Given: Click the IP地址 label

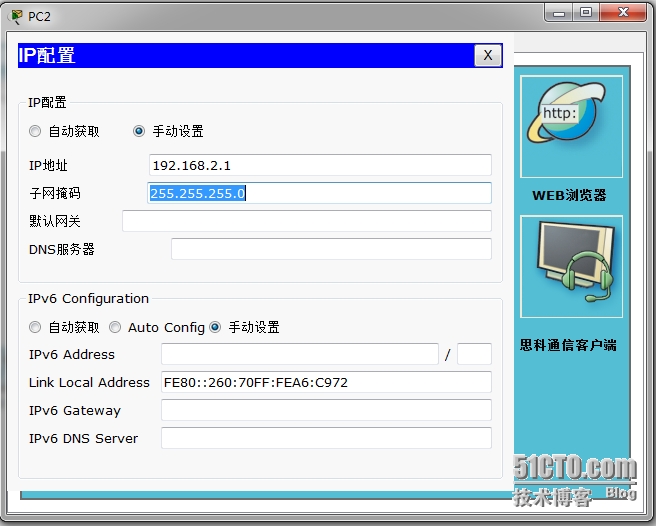Looking at the screenshot, I should click(x=48, y=165).
